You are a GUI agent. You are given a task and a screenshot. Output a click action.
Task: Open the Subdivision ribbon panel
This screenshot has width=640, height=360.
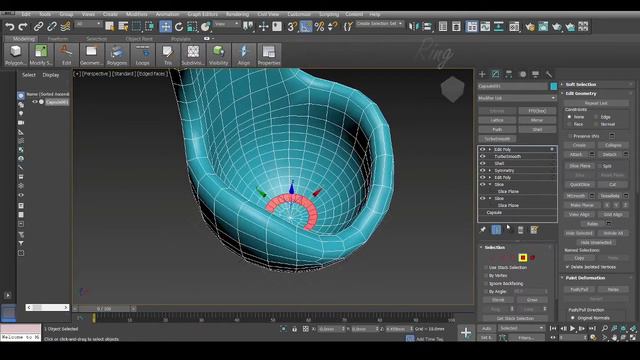point(193,55)
